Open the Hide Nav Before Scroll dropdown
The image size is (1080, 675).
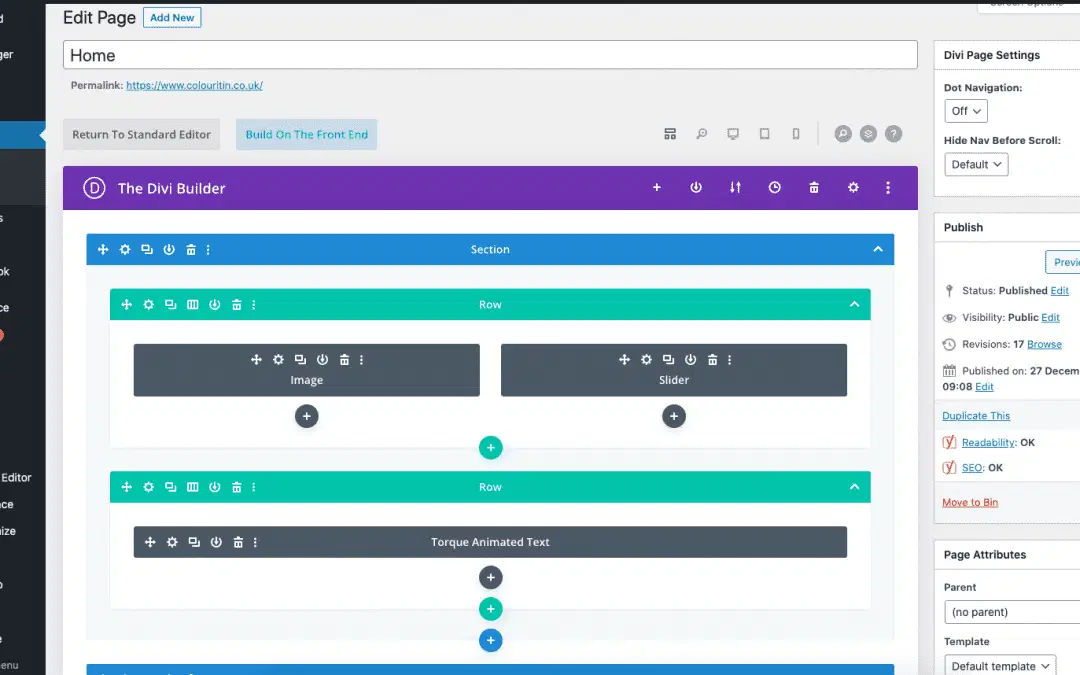click(975, 164)
